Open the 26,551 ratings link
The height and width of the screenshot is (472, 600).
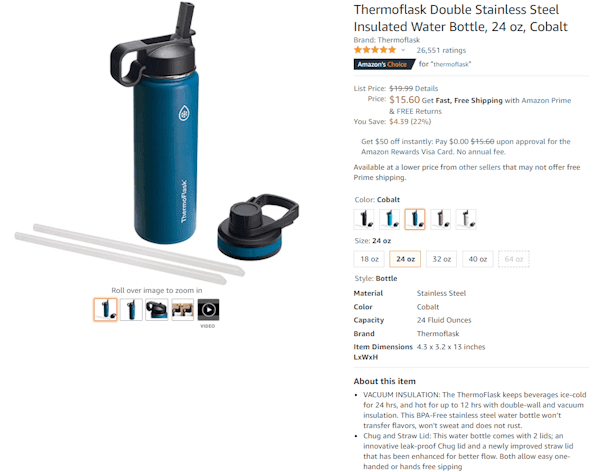[441, 50]
